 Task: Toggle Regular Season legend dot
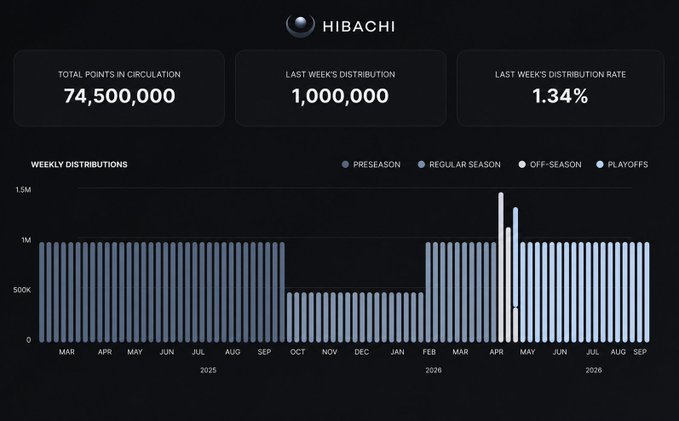pos(421,165)
